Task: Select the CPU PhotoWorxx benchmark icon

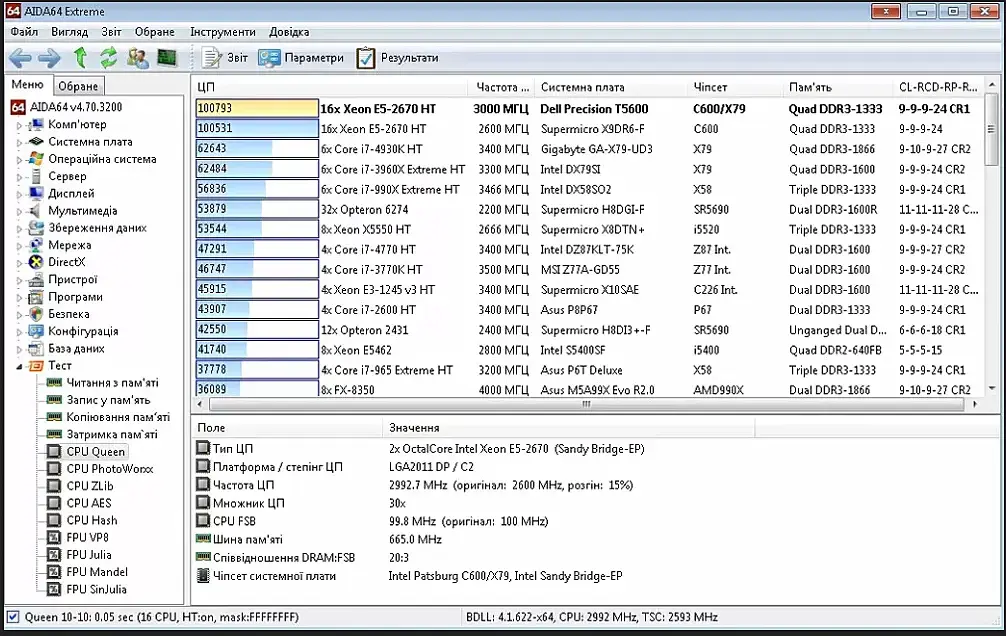Action: [x=55, y=469]
